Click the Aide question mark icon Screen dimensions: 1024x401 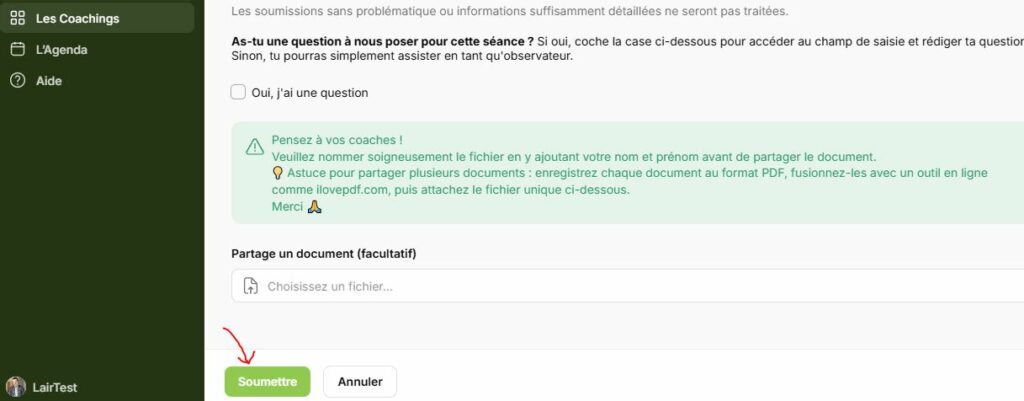pos(17,81)
